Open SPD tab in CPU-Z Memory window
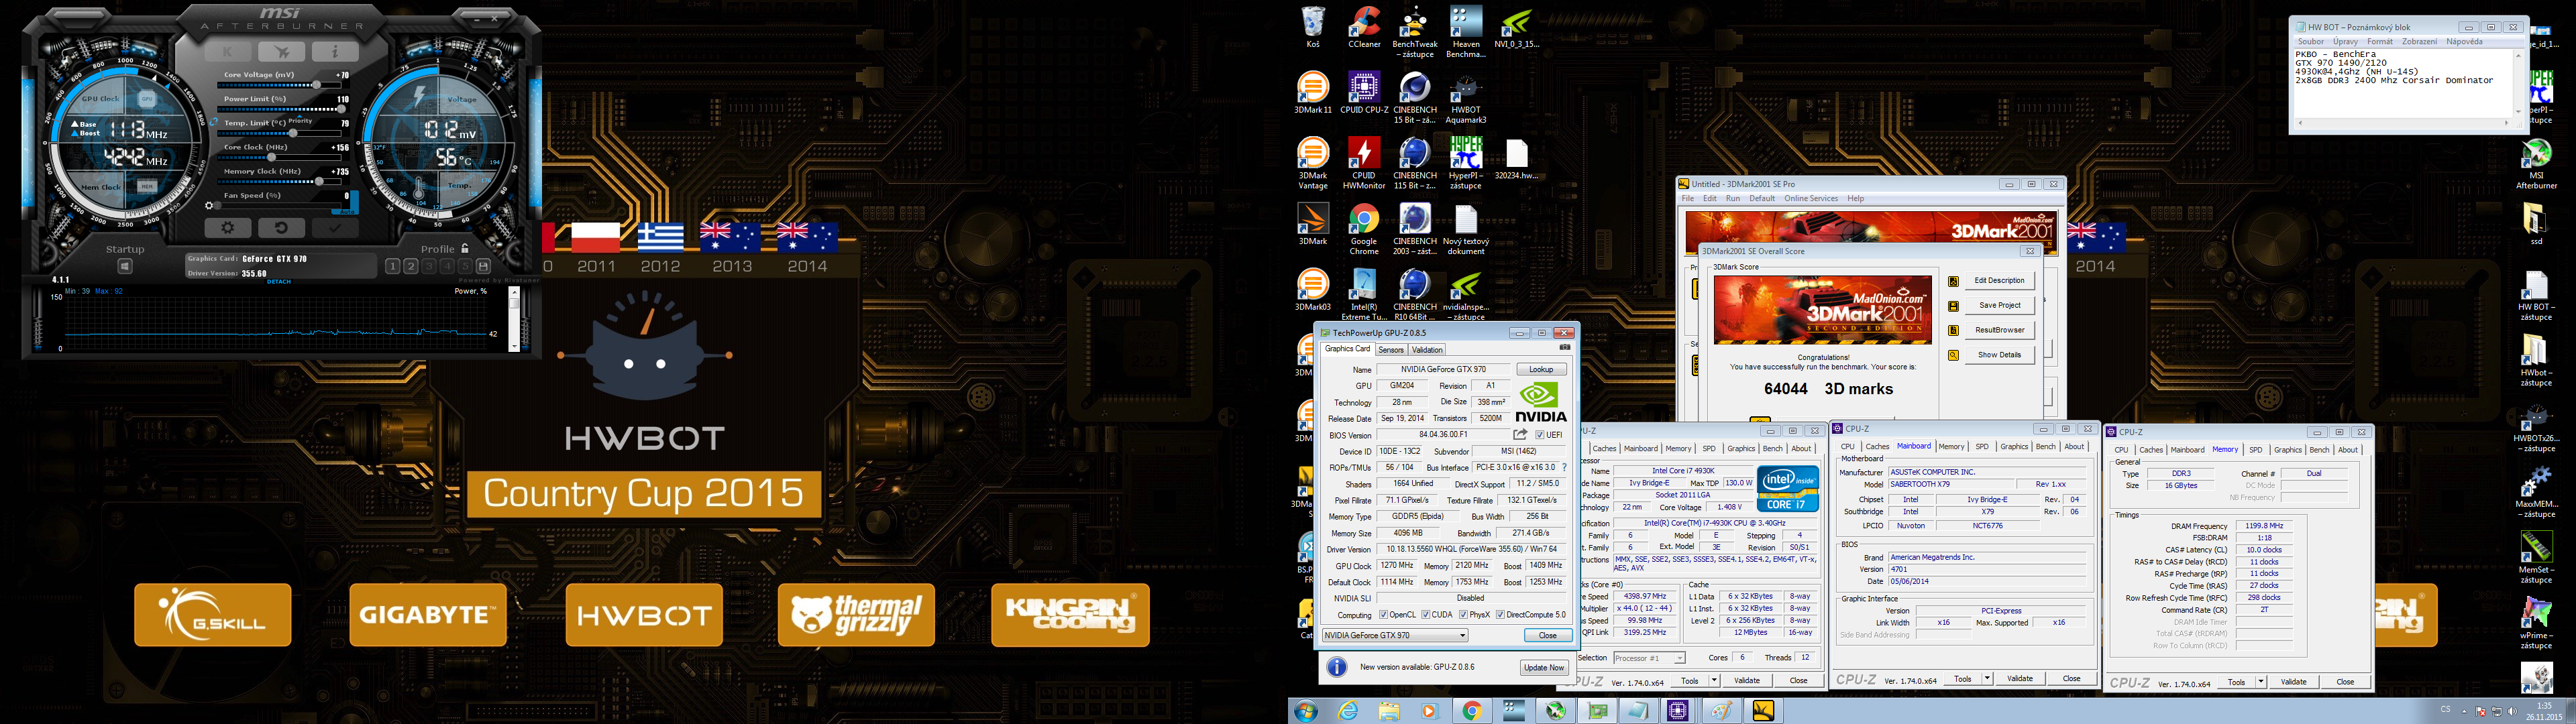 2256,450
